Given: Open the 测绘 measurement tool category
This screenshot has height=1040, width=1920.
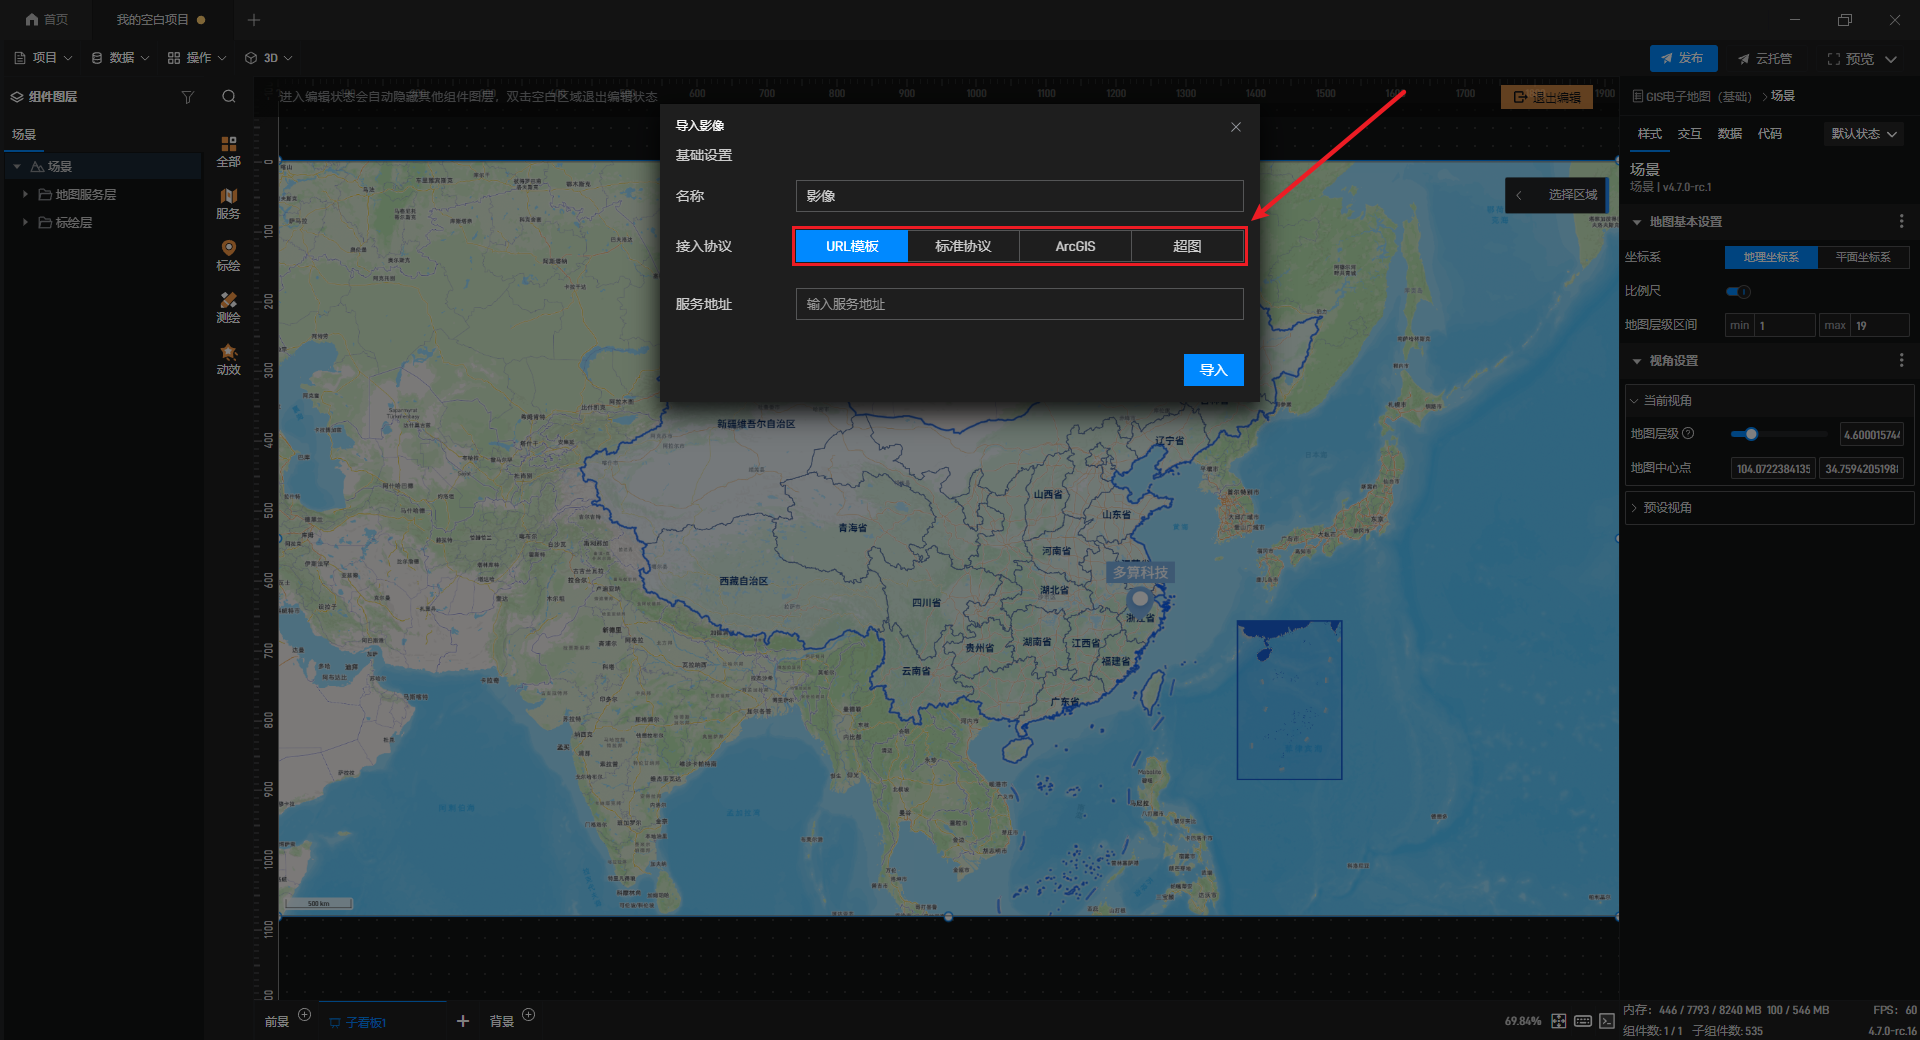Looking at the screenshot, I should click(x=228, y=307).
